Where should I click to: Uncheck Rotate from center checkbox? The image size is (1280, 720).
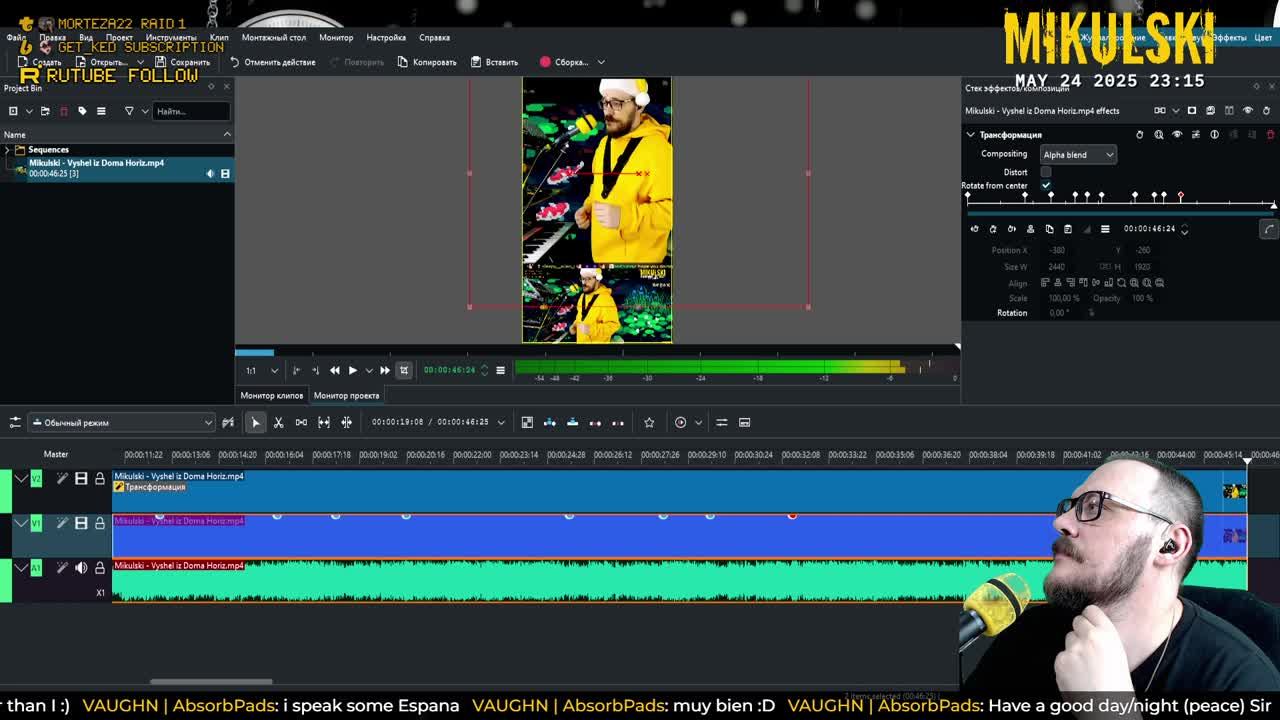click(x=1046, y=185)
